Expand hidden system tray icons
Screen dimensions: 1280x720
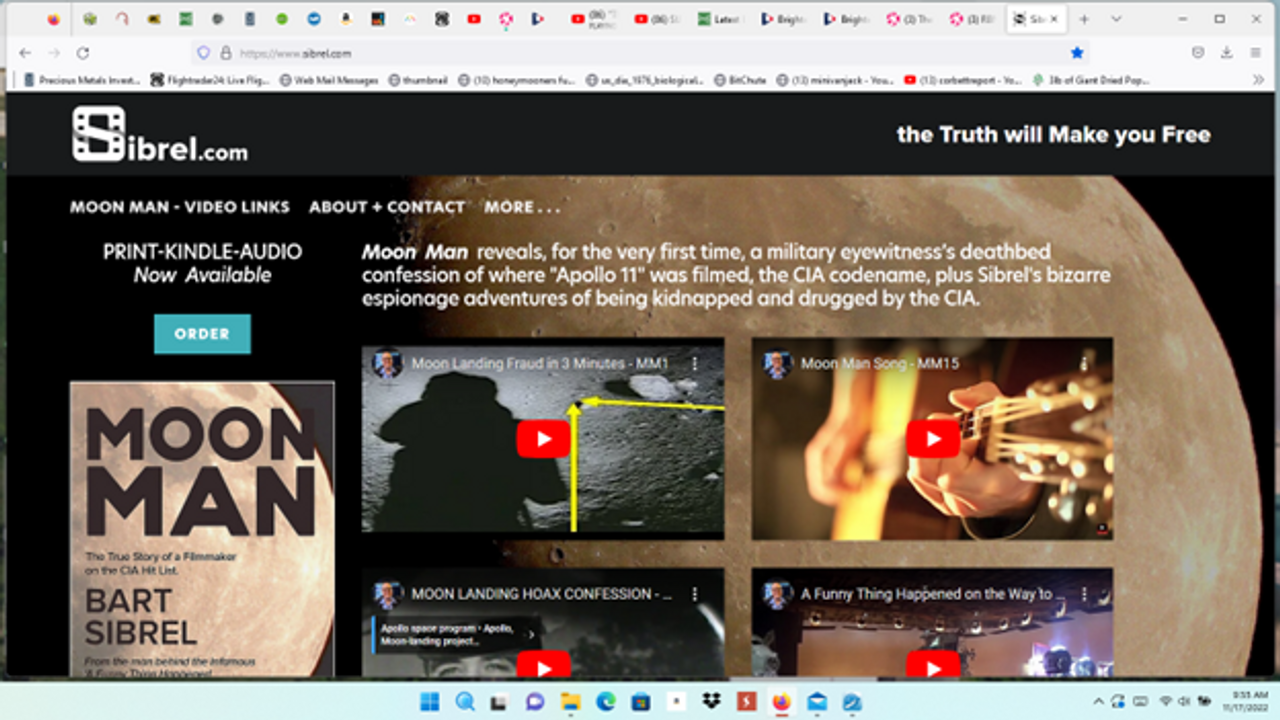point(1099,702)
